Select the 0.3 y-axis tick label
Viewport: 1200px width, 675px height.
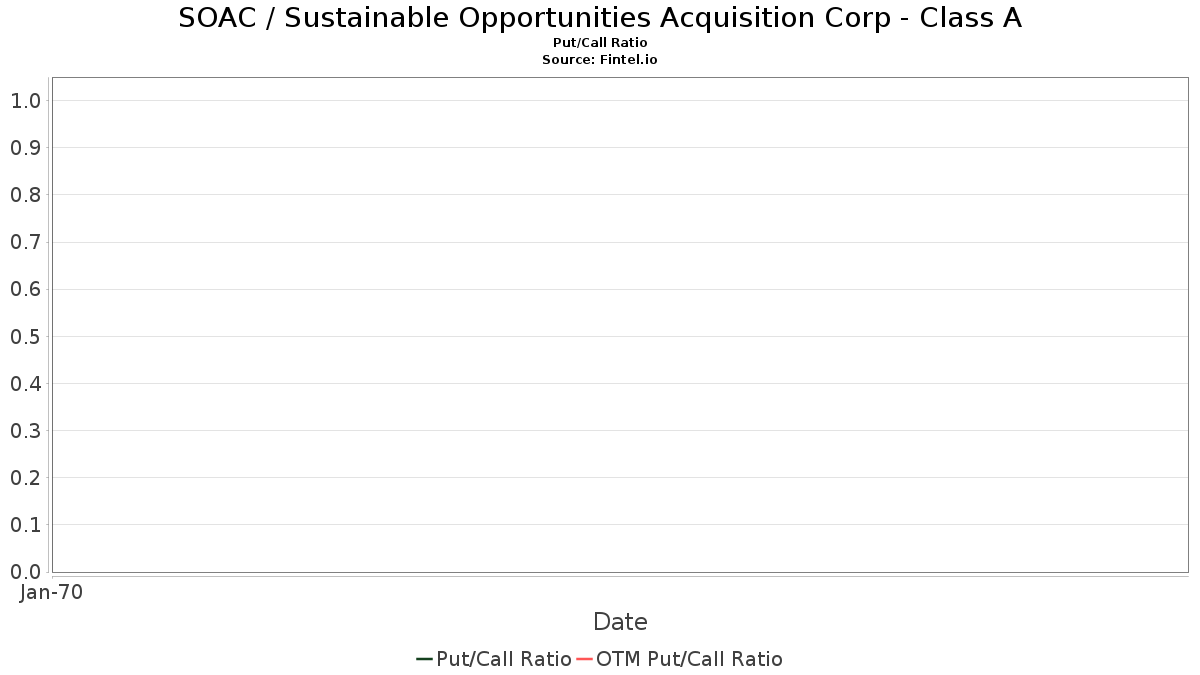point(25,431)
